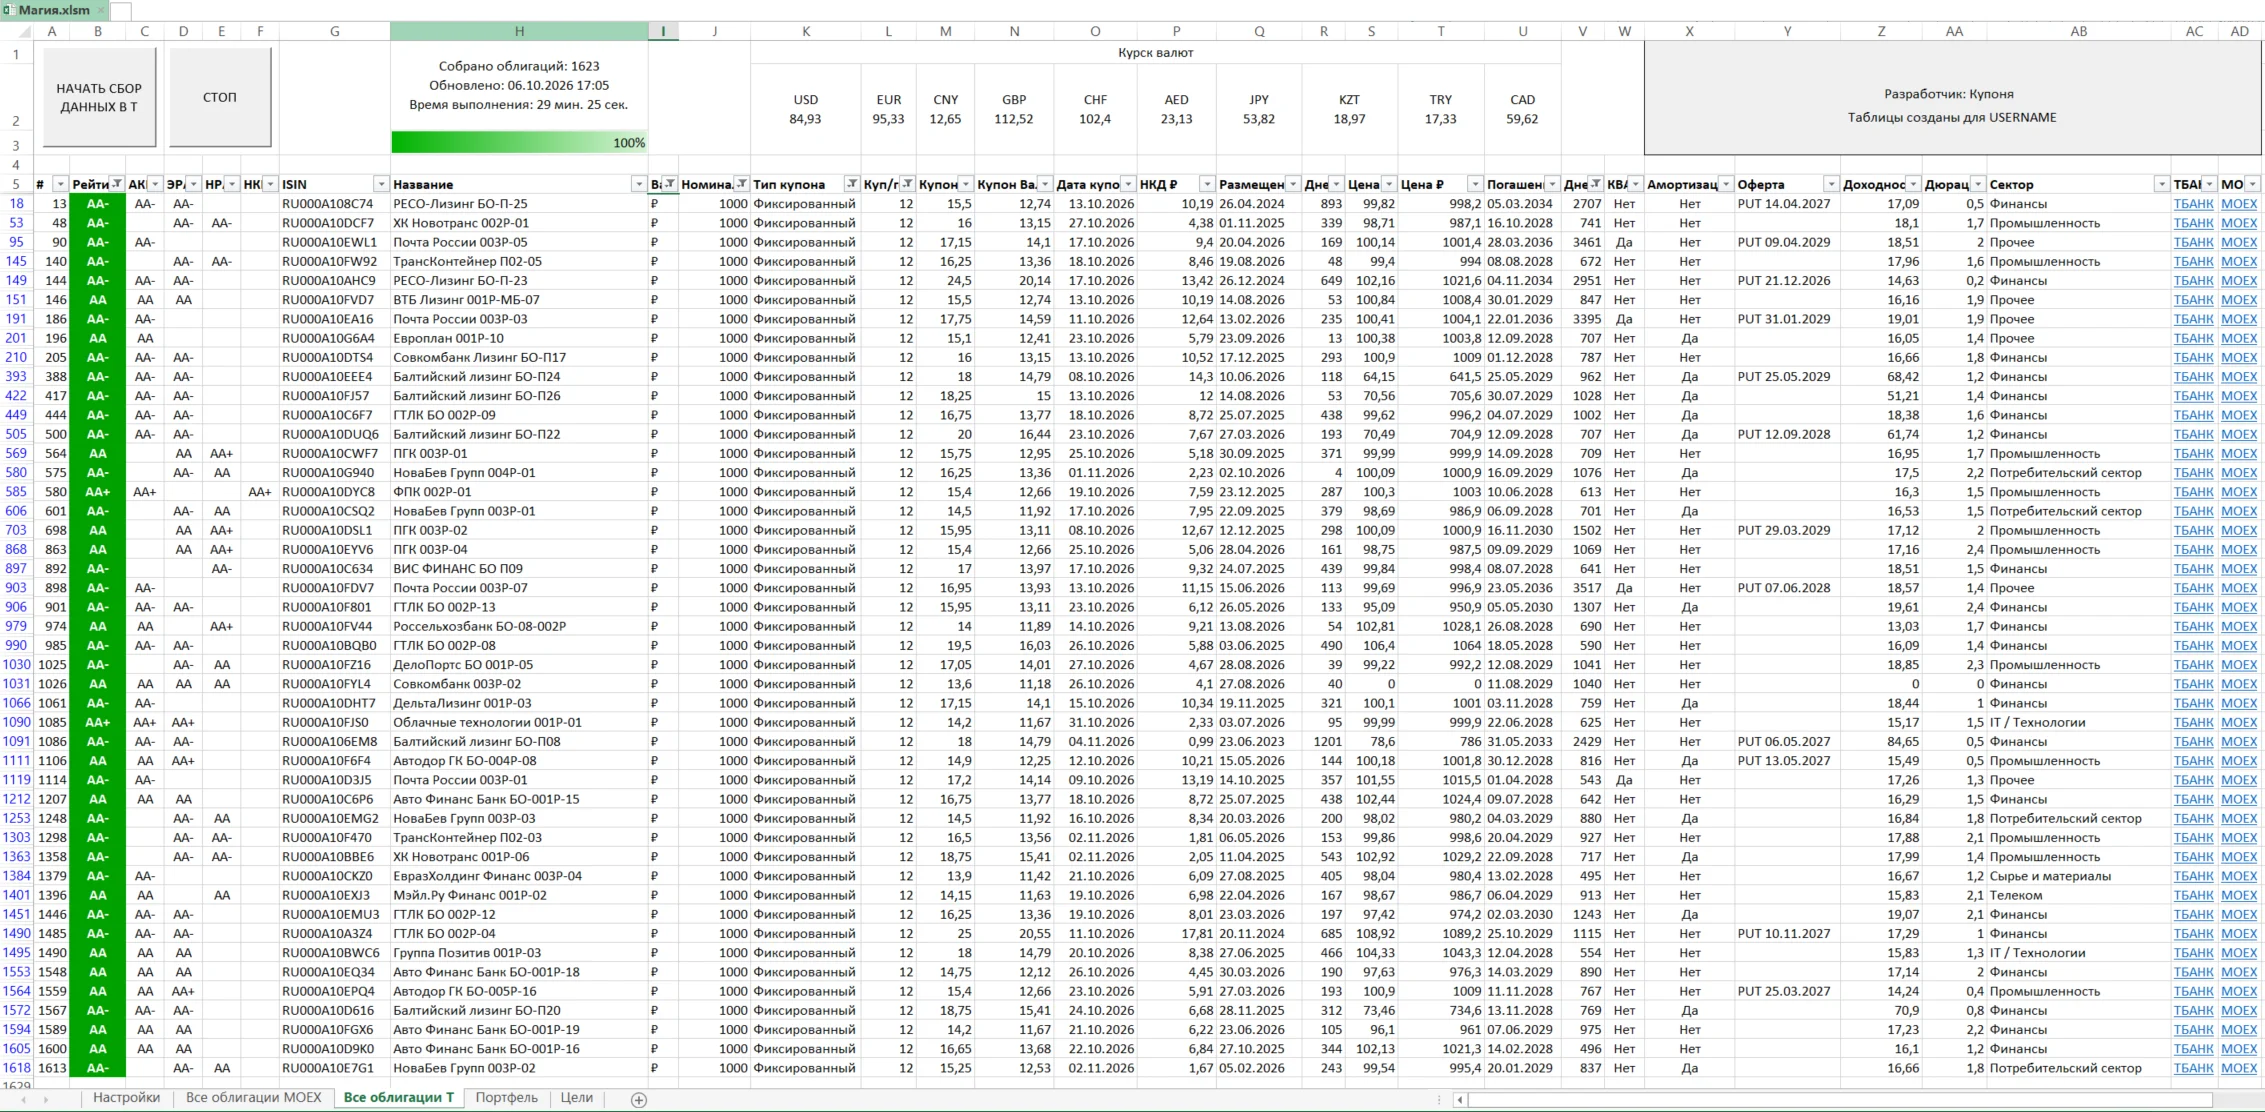Open ТБАНК link for НоваБев Групп 003Р-02
The image size is (2265, 1112).
[2193, 1068]
